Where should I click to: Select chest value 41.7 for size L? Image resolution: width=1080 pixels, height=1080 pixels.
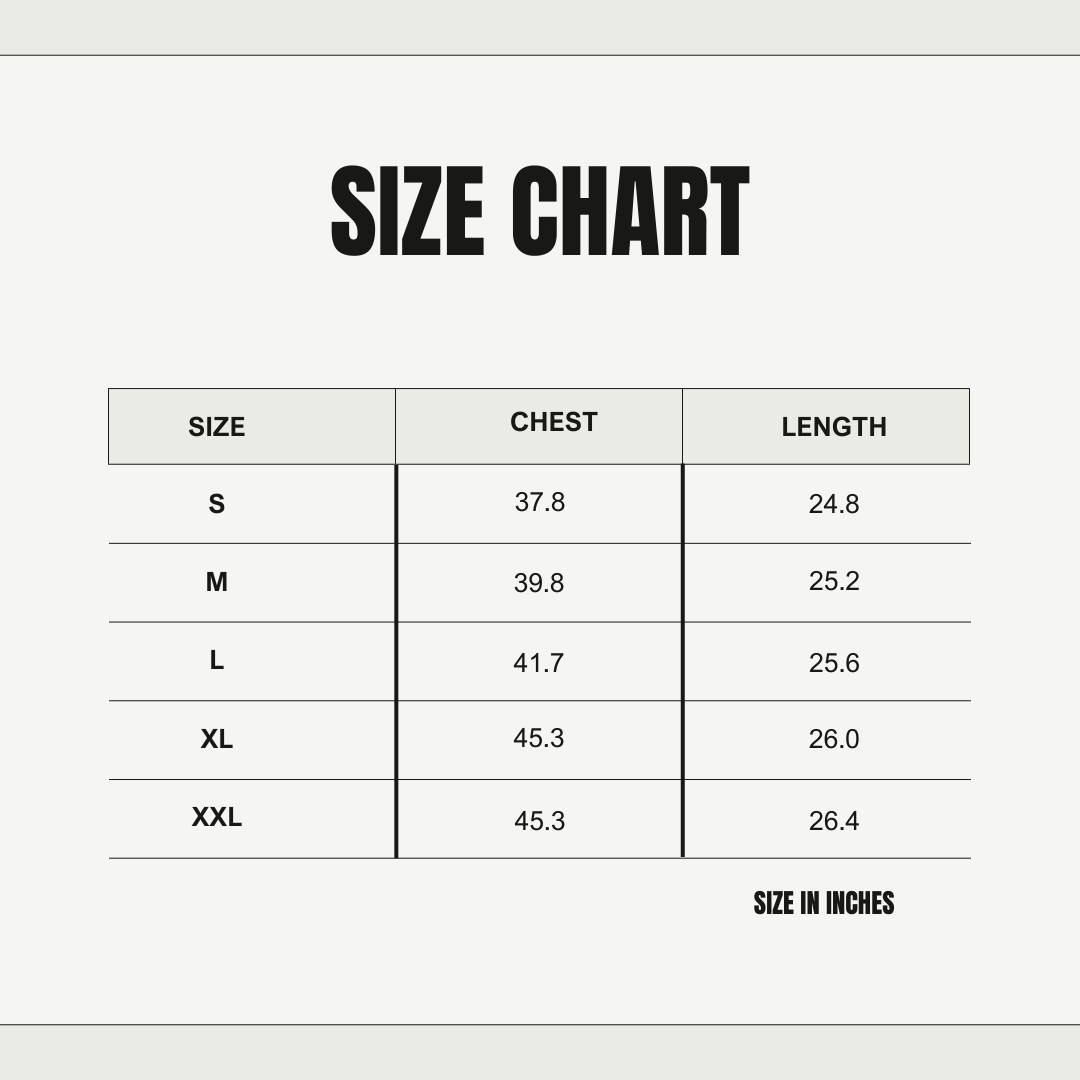pyautogui.click(x=539, y=662)
